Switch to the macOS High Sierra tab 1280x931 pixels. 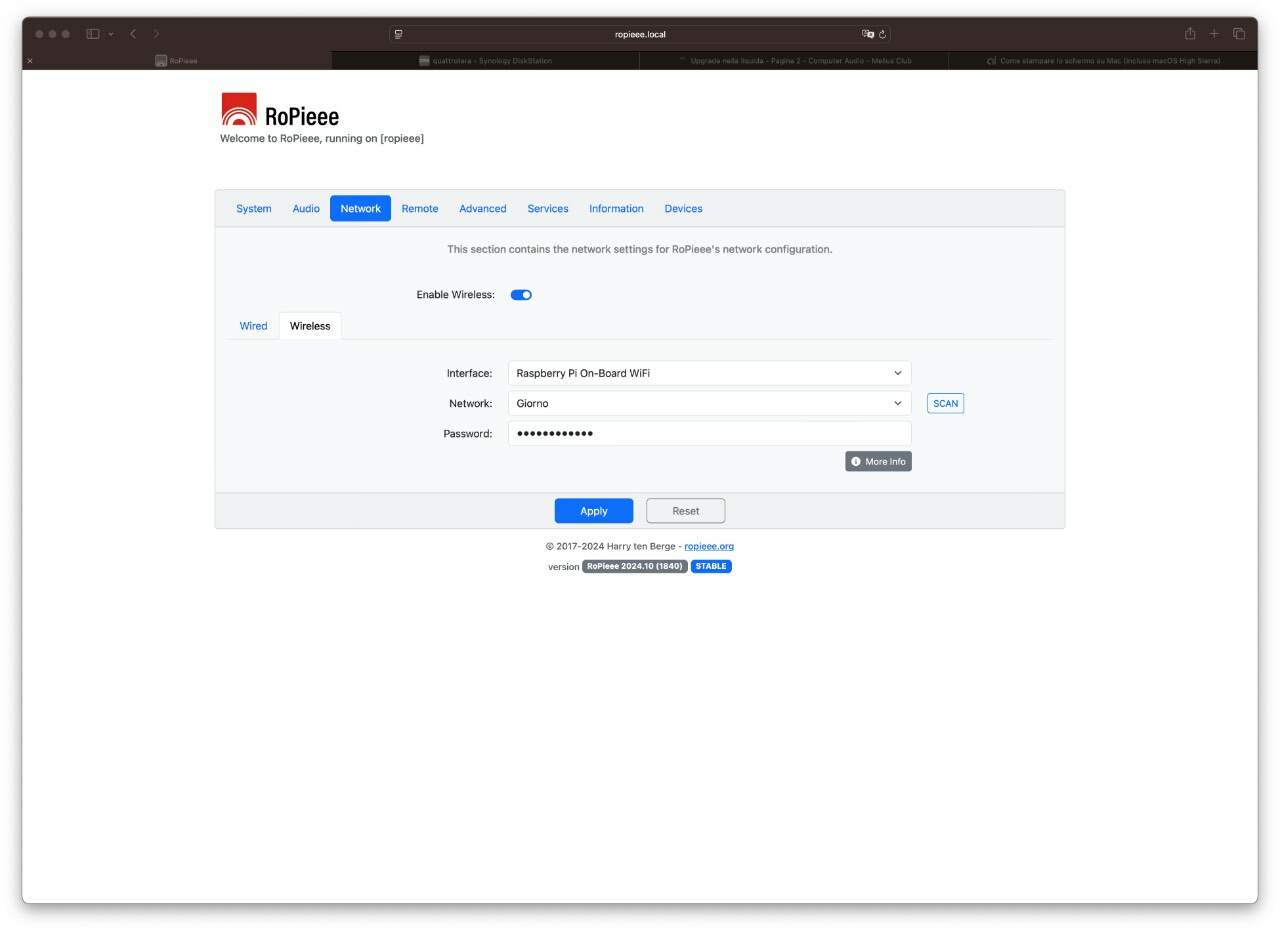pyautogui.click(x=1103, y=61)
